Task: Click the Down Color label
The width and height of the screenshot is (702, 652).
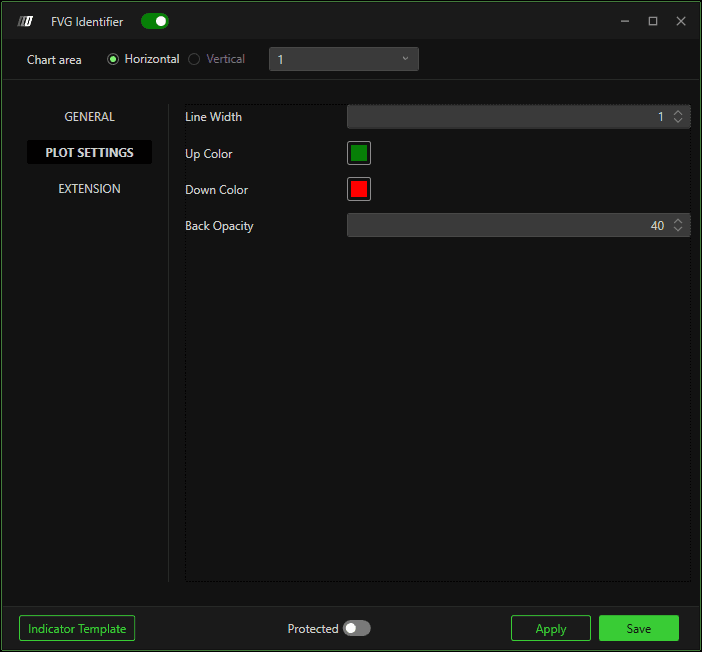Action: coord(216,190)
